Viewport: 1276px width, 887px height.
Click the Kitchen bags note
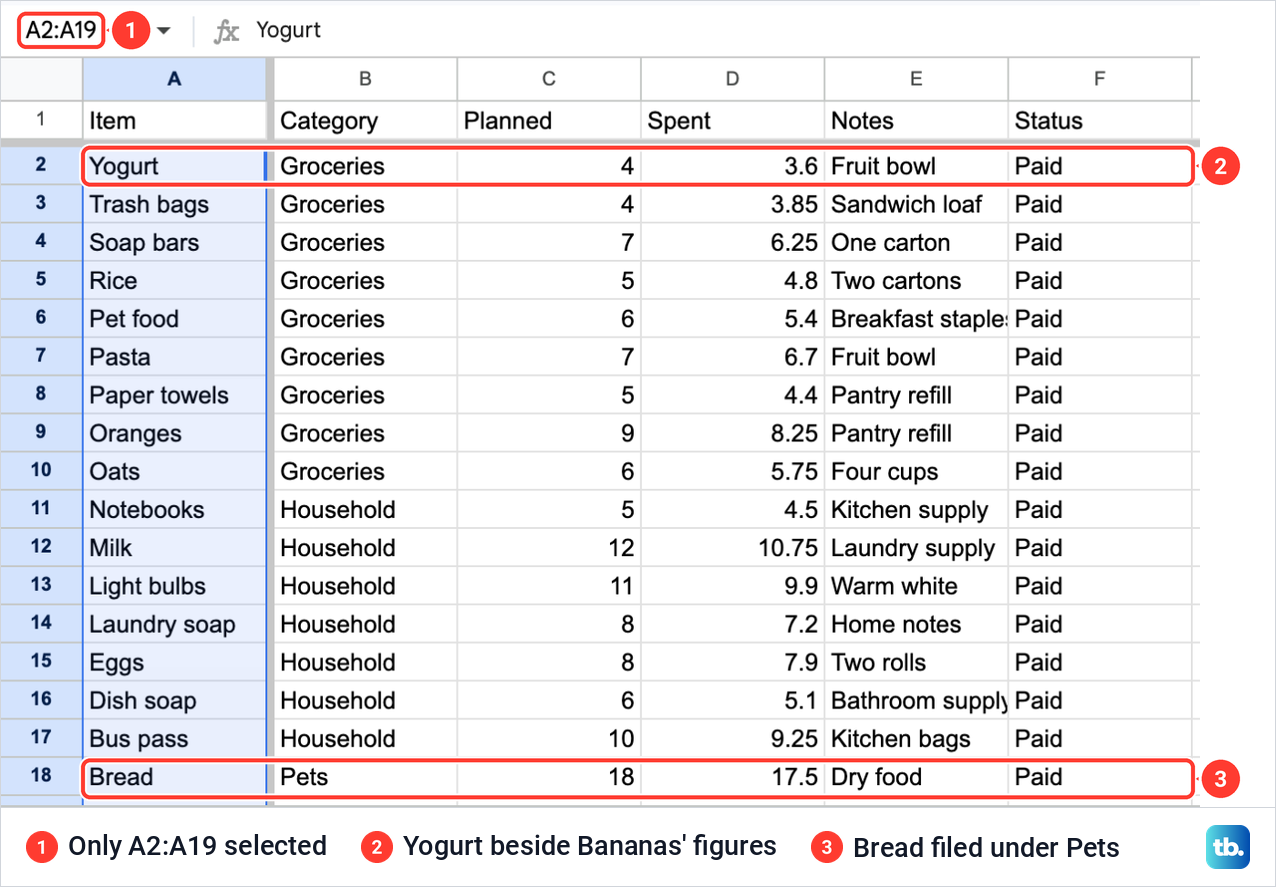click(x=916, y=738)
